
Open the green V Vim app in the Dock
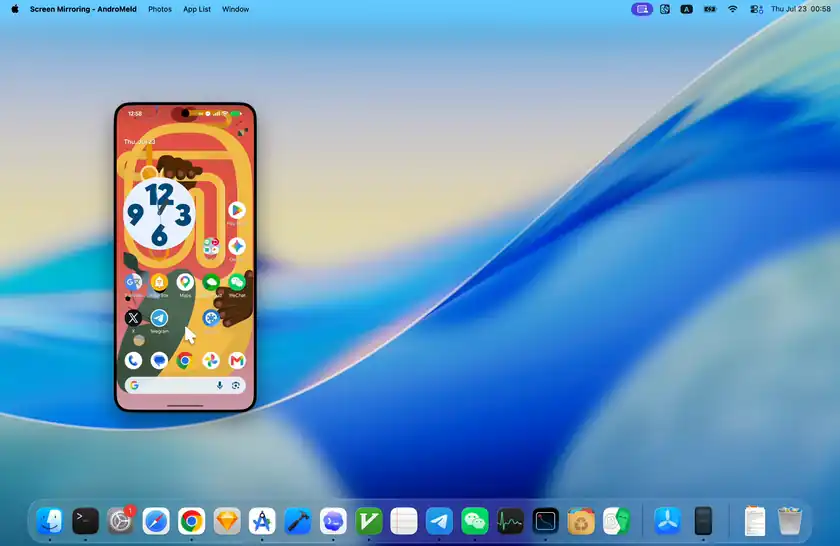tap(369, 521)
